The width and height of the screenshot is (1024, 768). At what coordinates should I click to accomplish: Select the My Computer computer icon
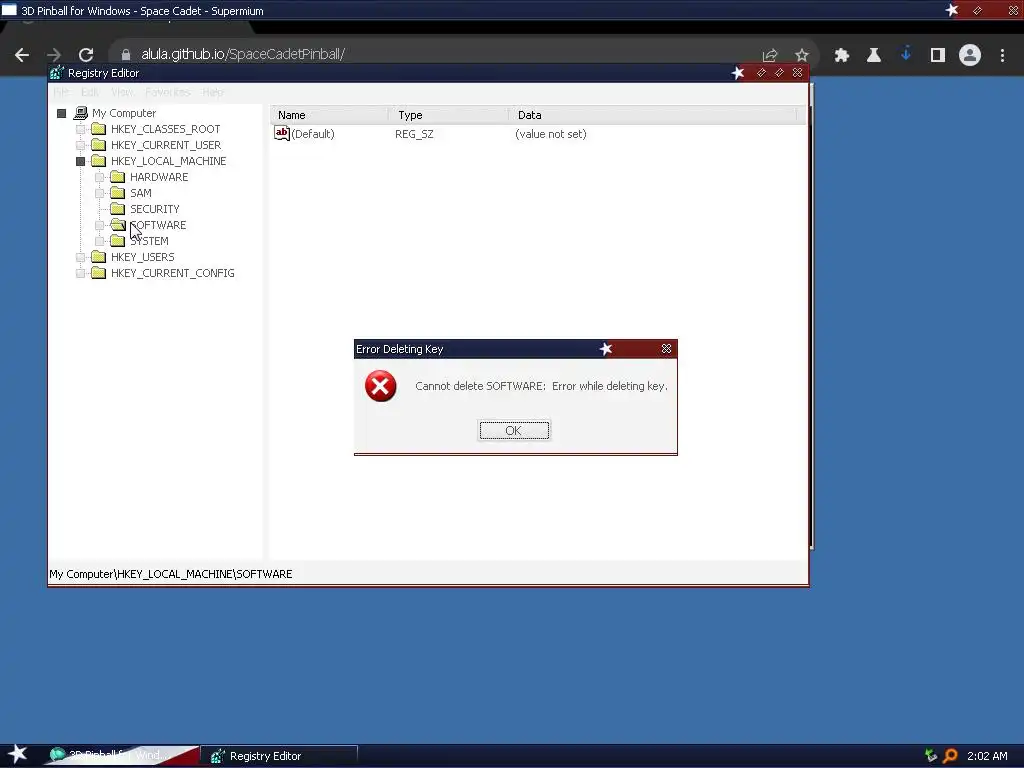[x=81, y=113]
